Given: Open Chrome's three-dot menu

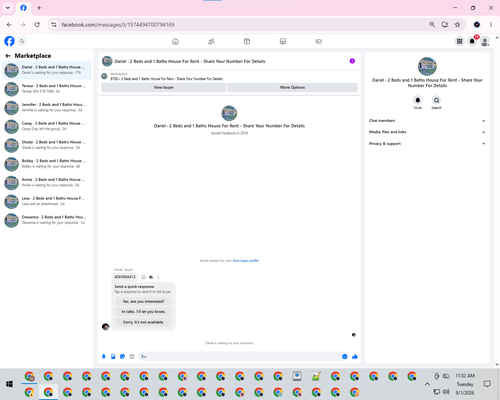Looking at the screenshot, I should point(491,25).
